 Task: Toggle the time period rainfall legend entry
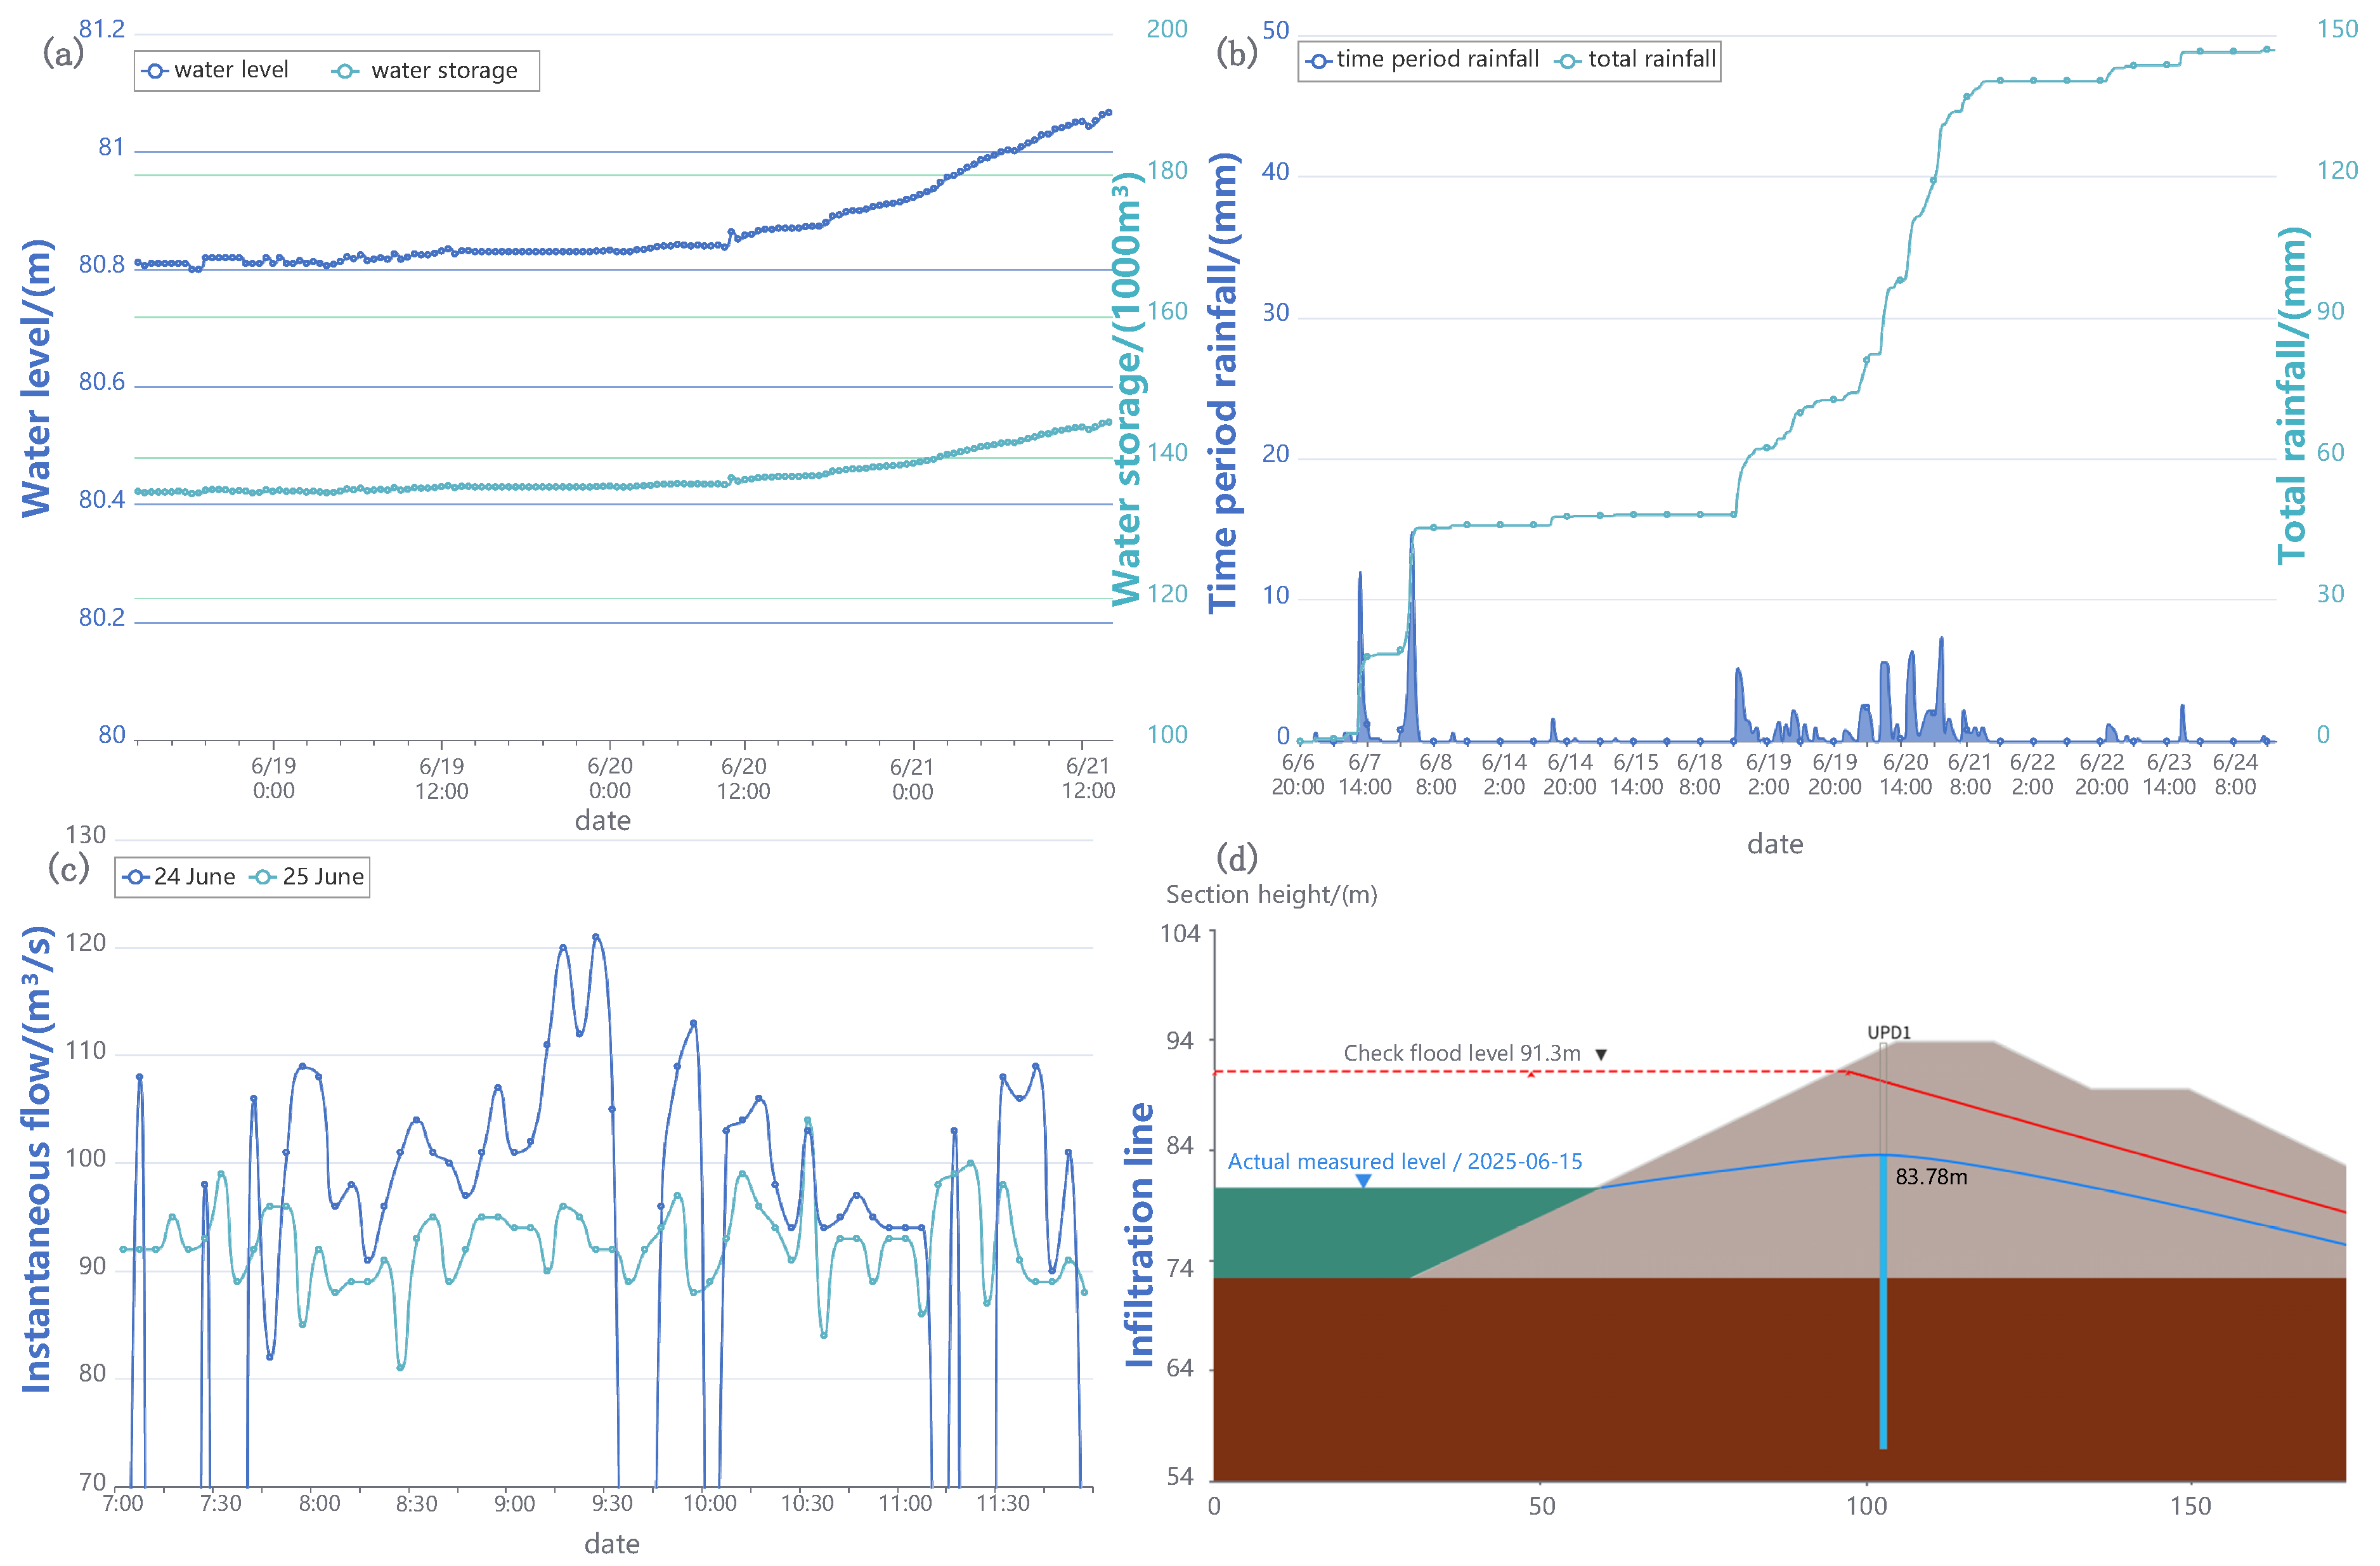(1423, 59)
